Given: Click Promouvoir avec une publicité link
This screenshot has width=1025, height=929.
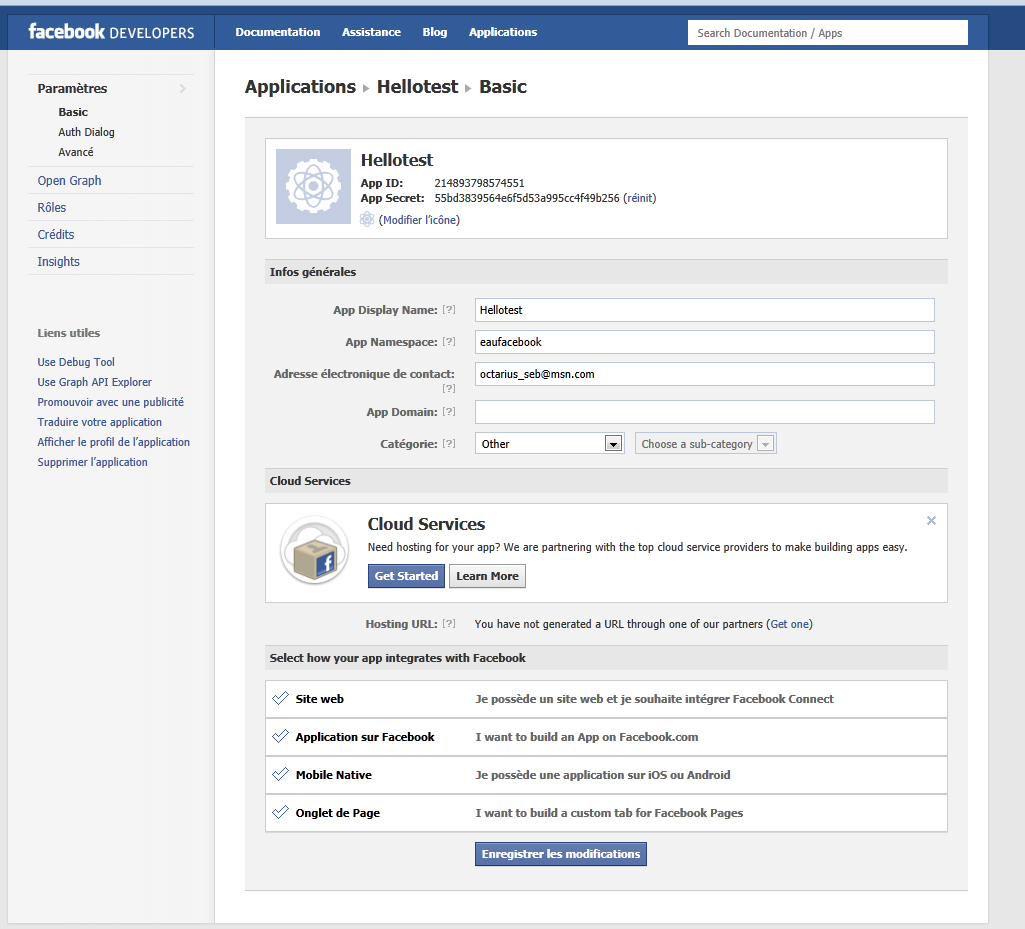Looking at the screenshot, I should coord(110,402).
